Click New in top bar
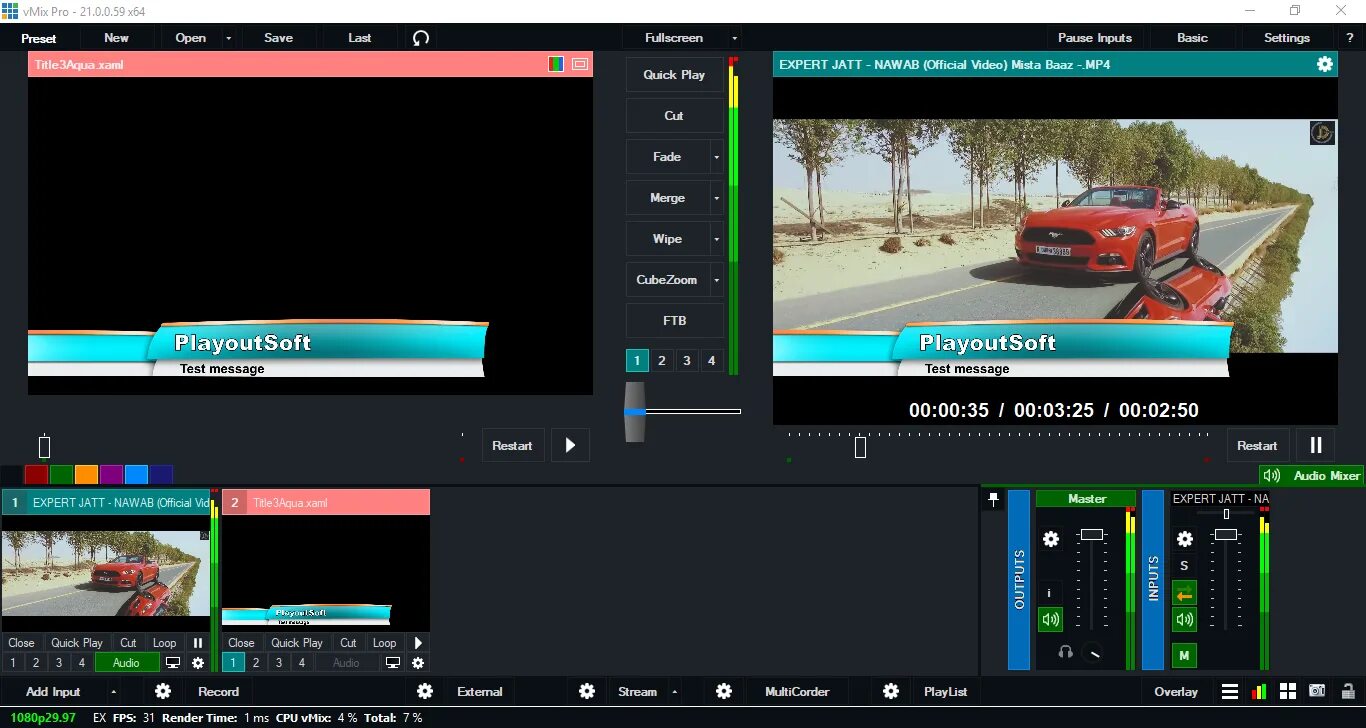This screenshot has height=728, width=1366. (116, 38)
